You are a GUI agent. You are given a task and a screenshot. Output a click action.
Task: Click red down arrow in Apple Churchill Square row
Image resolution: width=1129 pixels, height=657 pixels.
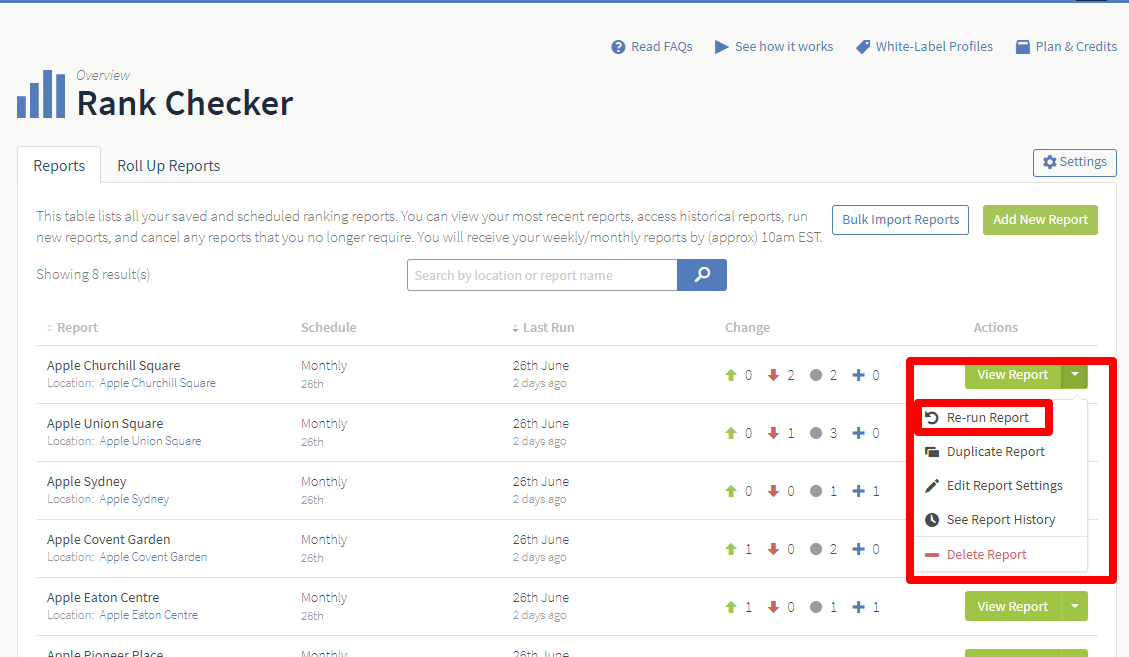[x=773, y=375]
